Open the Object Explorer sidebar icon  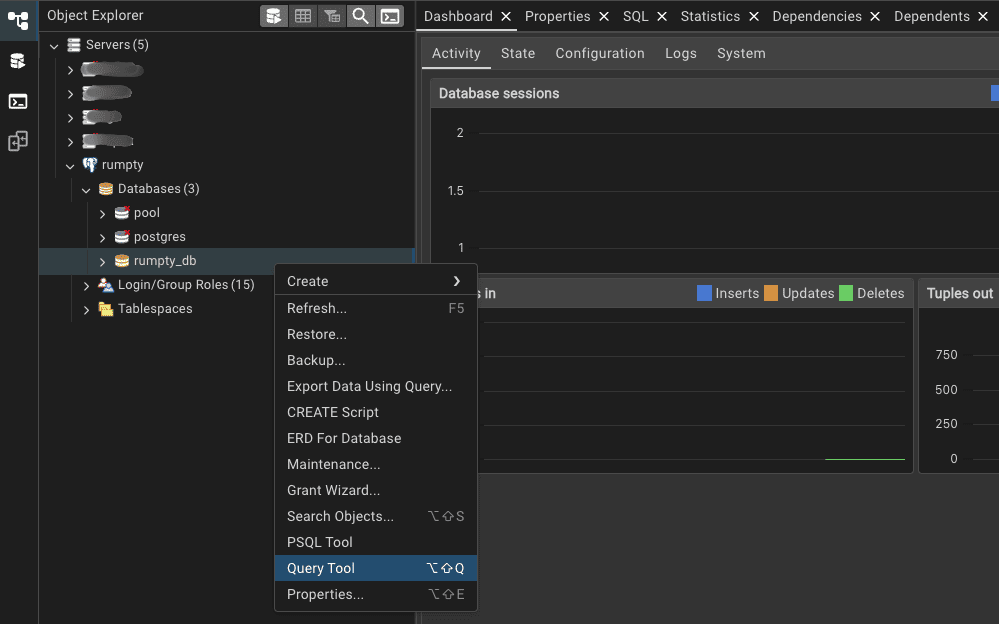(x=18, y=20)
